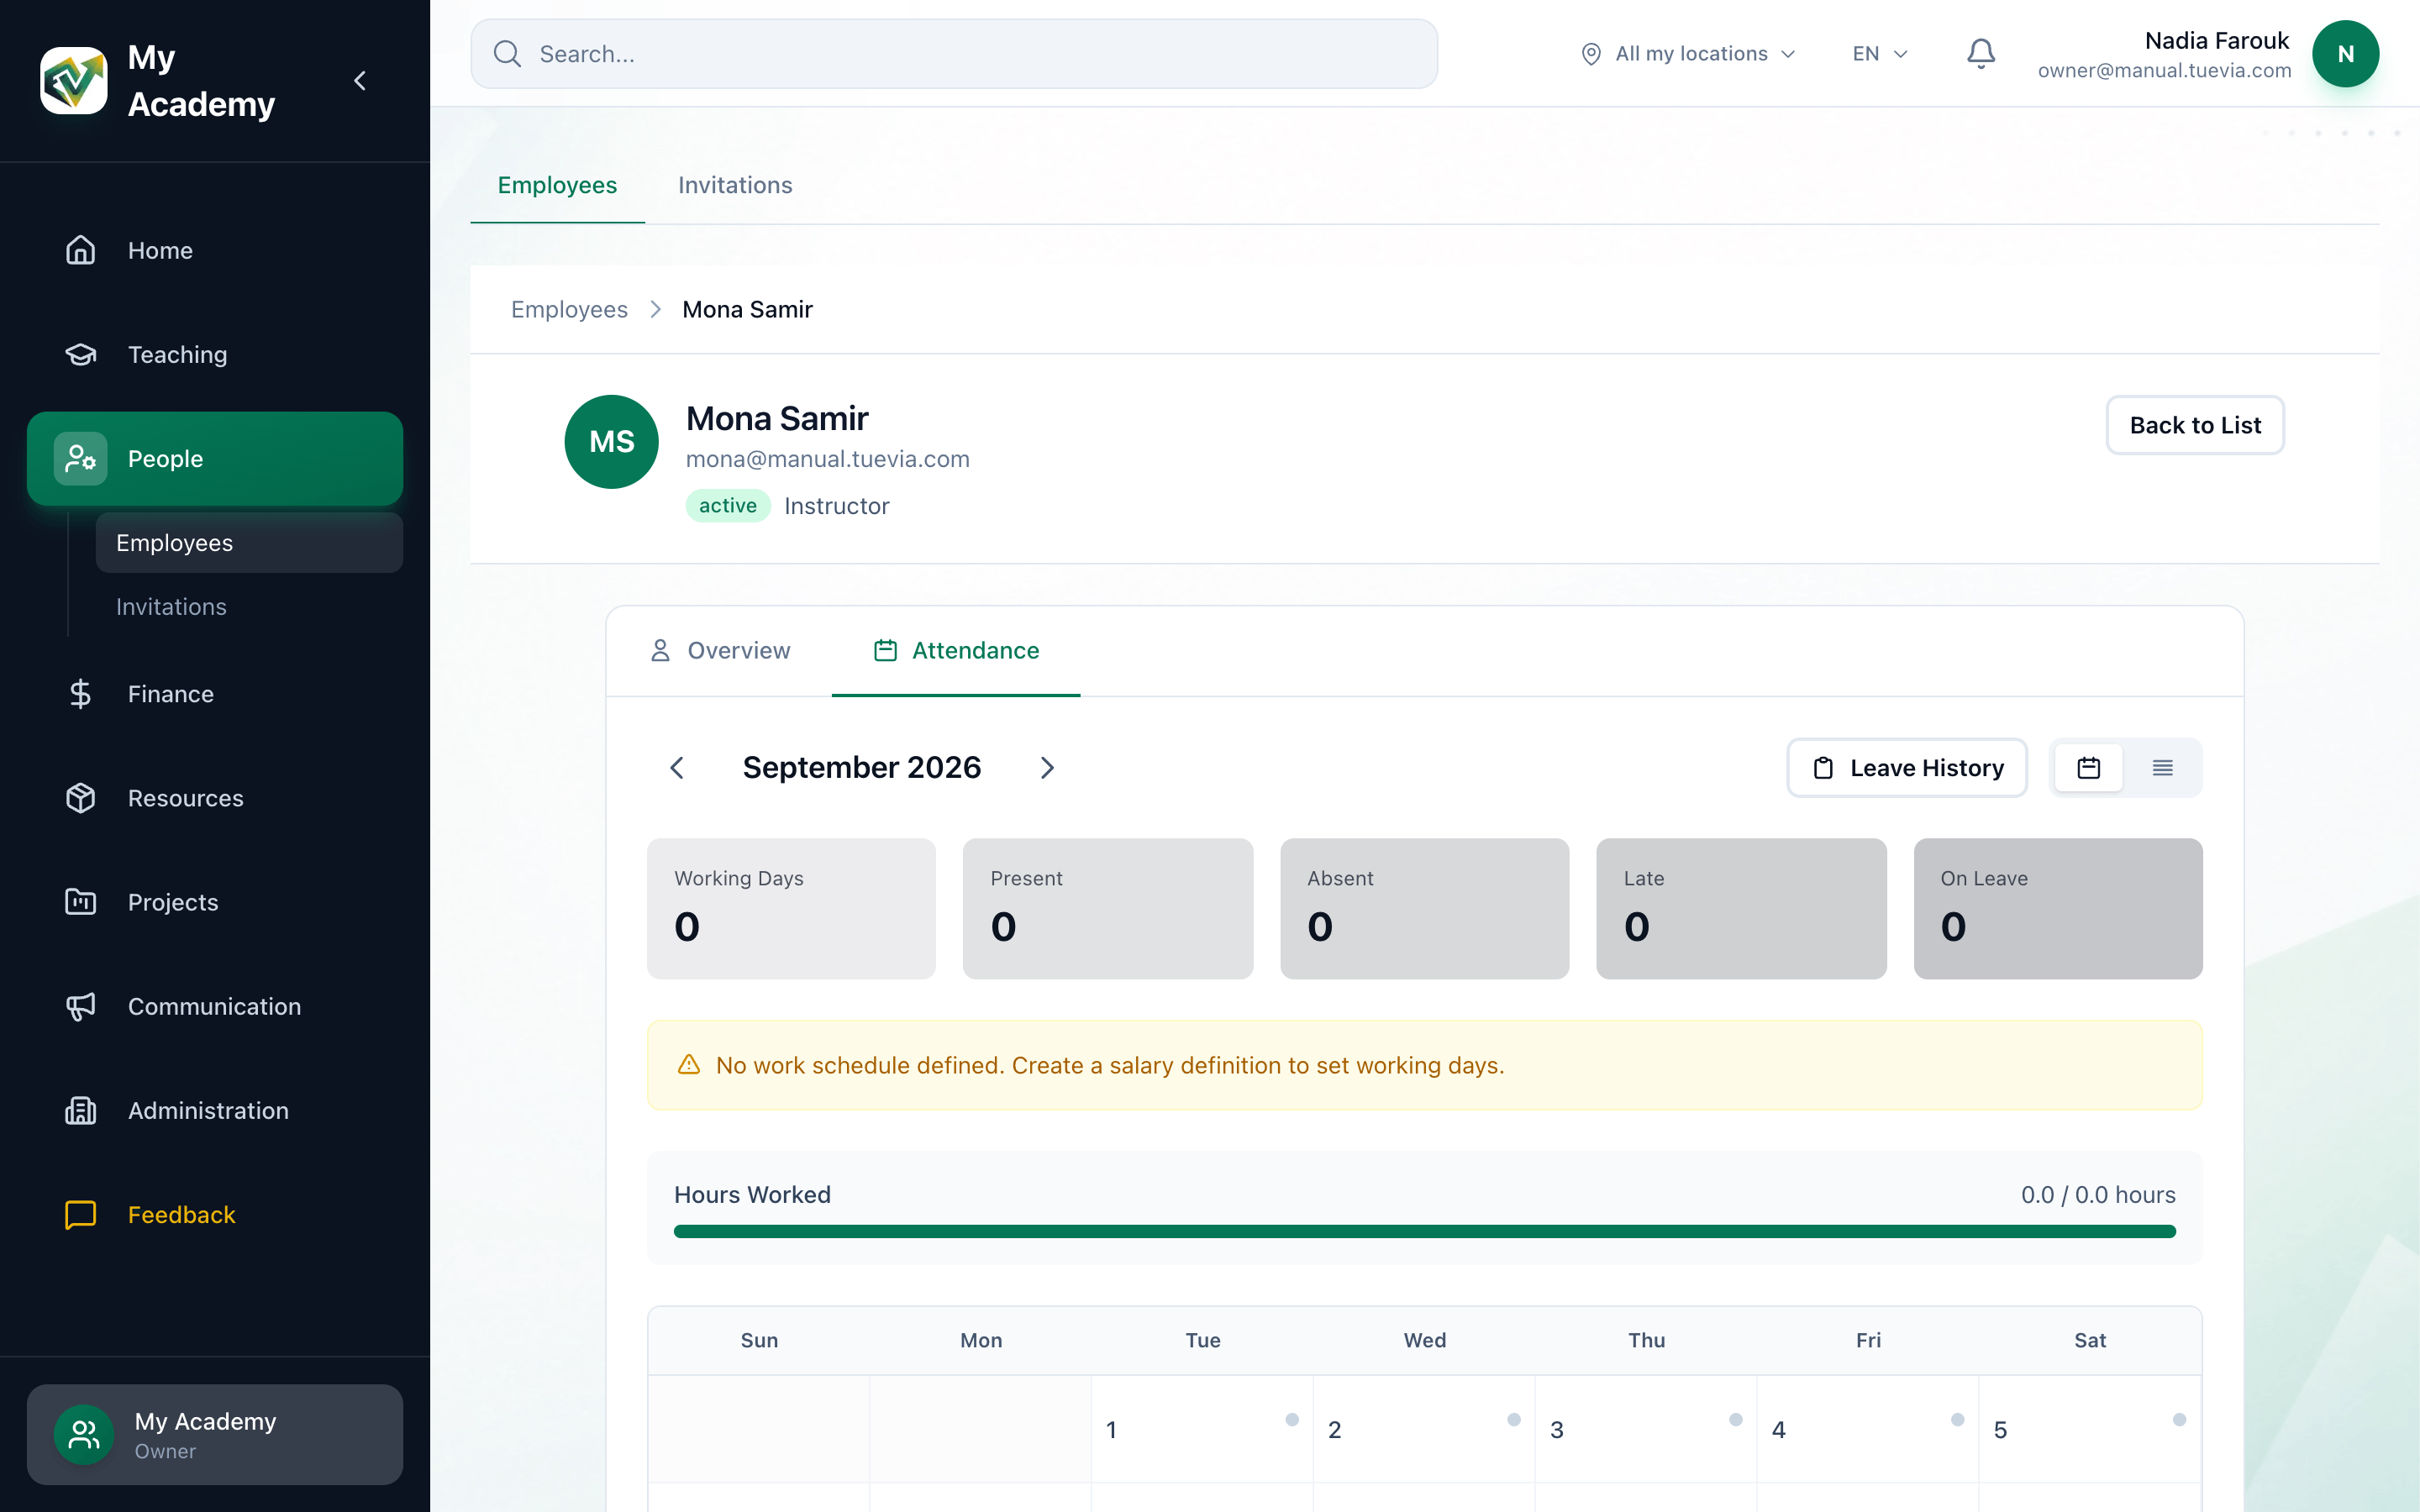Open All my locations dropdown
2420x1512 pixels.
pyautogui.click(x=1688, y=54)
